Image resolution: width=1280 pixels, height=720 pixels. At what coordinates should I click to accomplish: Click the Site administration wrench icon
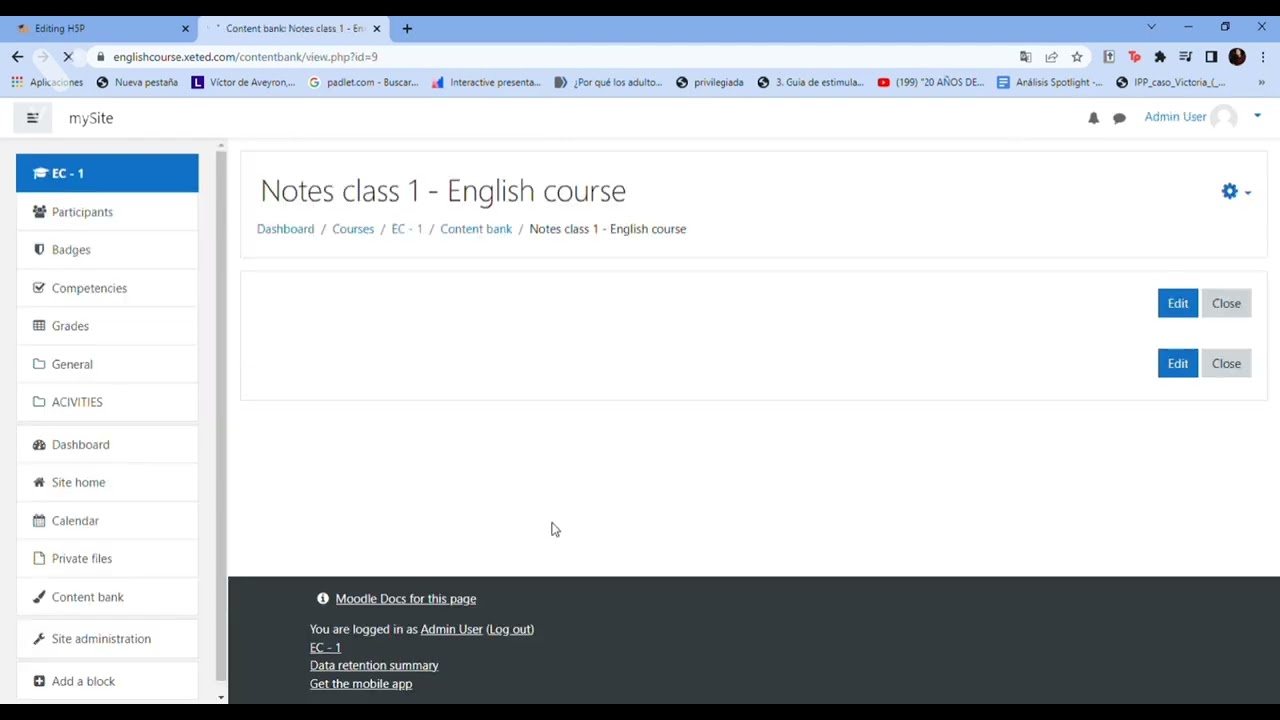pos(39,639)
